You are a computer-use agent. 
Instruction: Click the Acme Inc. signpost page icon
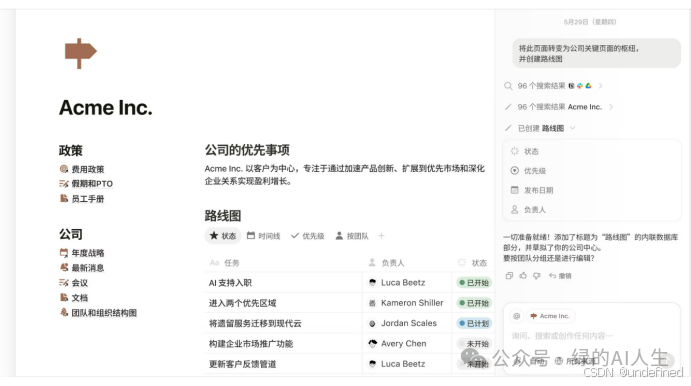point(80,53)
